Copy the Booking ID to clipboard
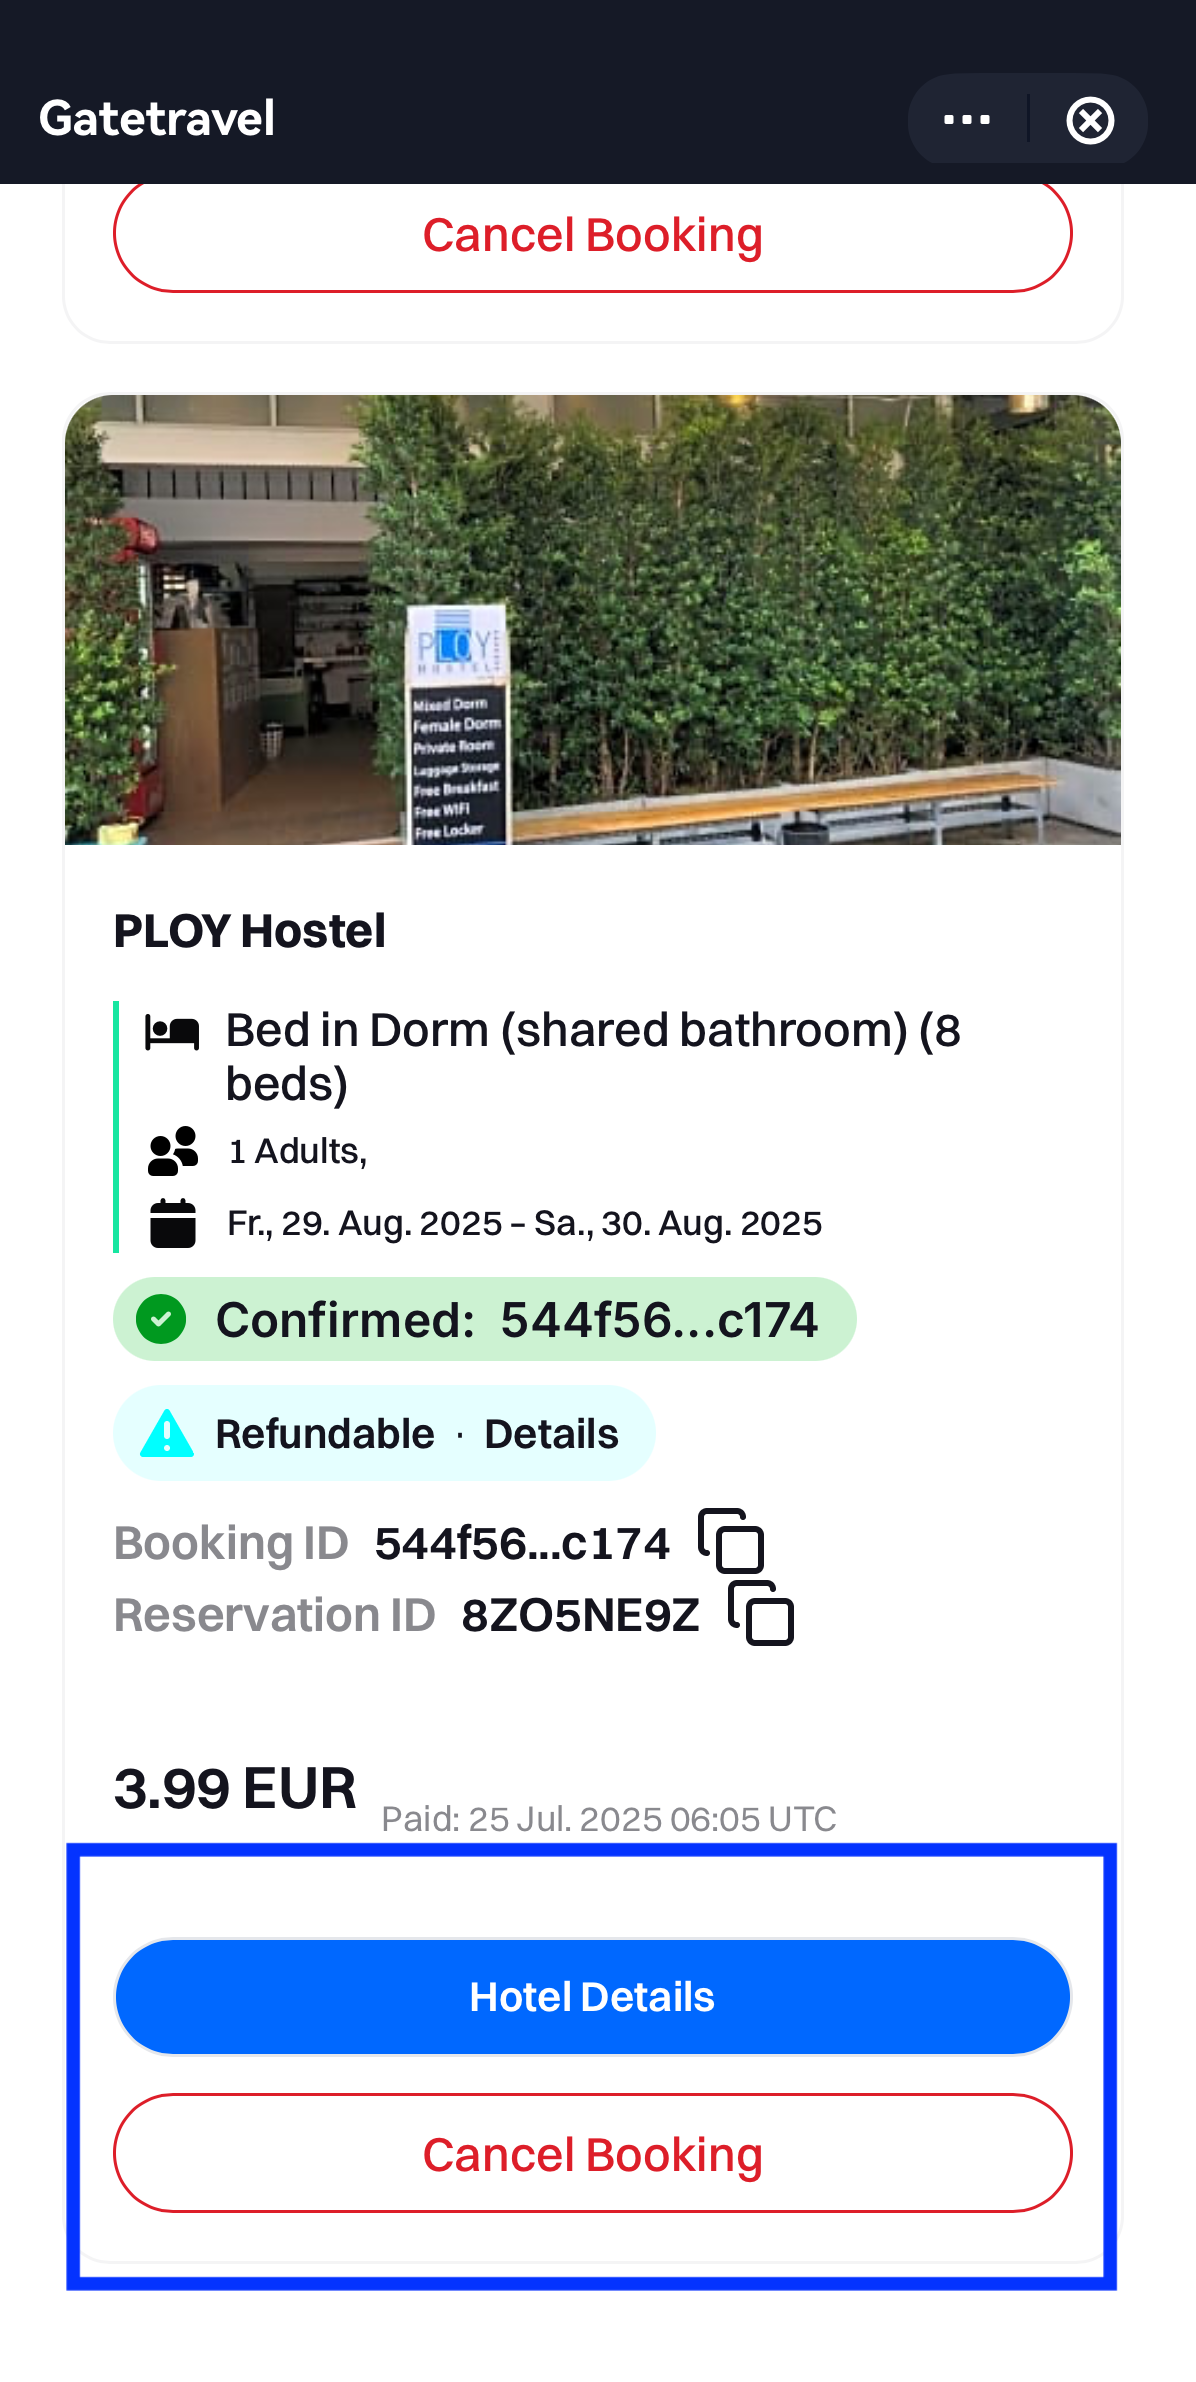Screen dimensions: 1196x2382 [731, 1541]
